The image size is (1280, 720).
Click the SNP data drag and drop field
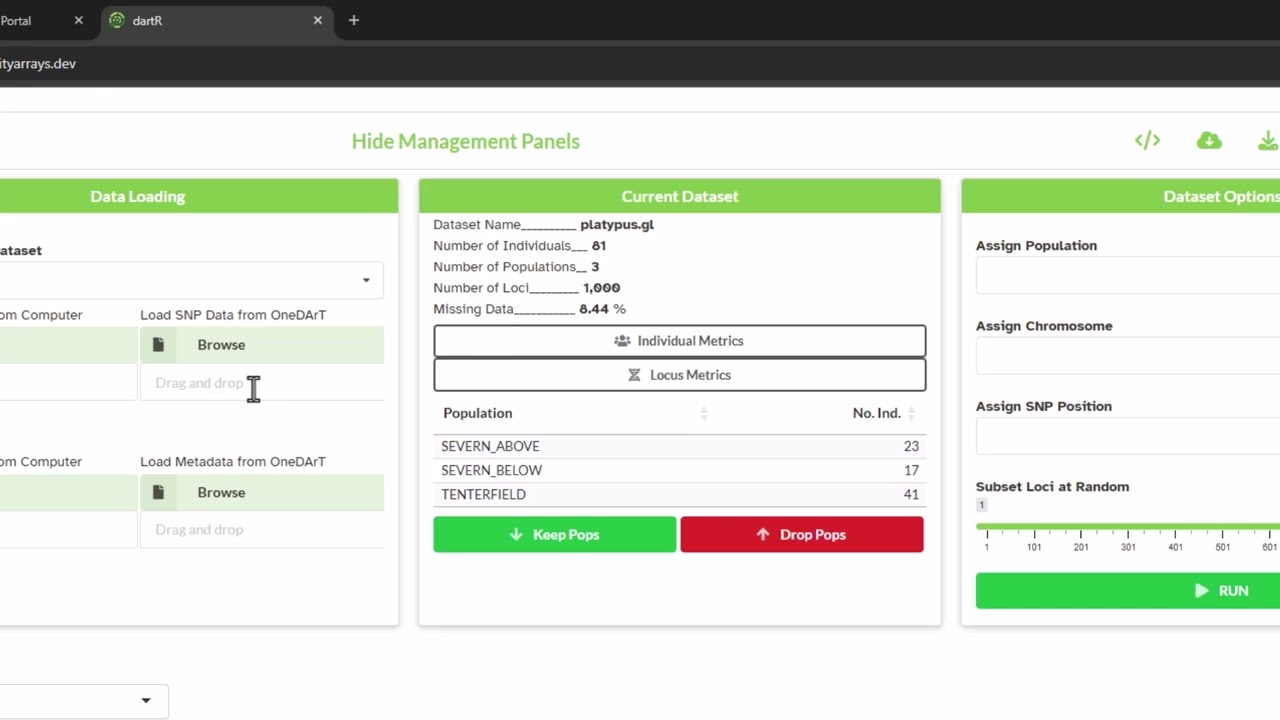[x=262, y=383]
